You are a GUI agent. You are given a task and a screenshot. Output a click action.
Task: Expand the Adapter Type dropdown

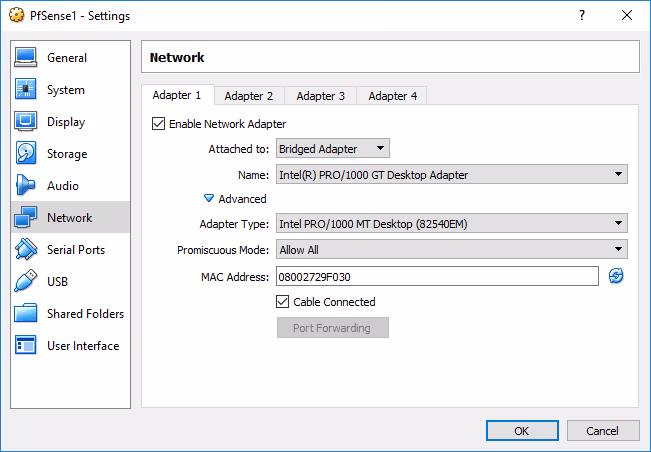pos(452,223)
